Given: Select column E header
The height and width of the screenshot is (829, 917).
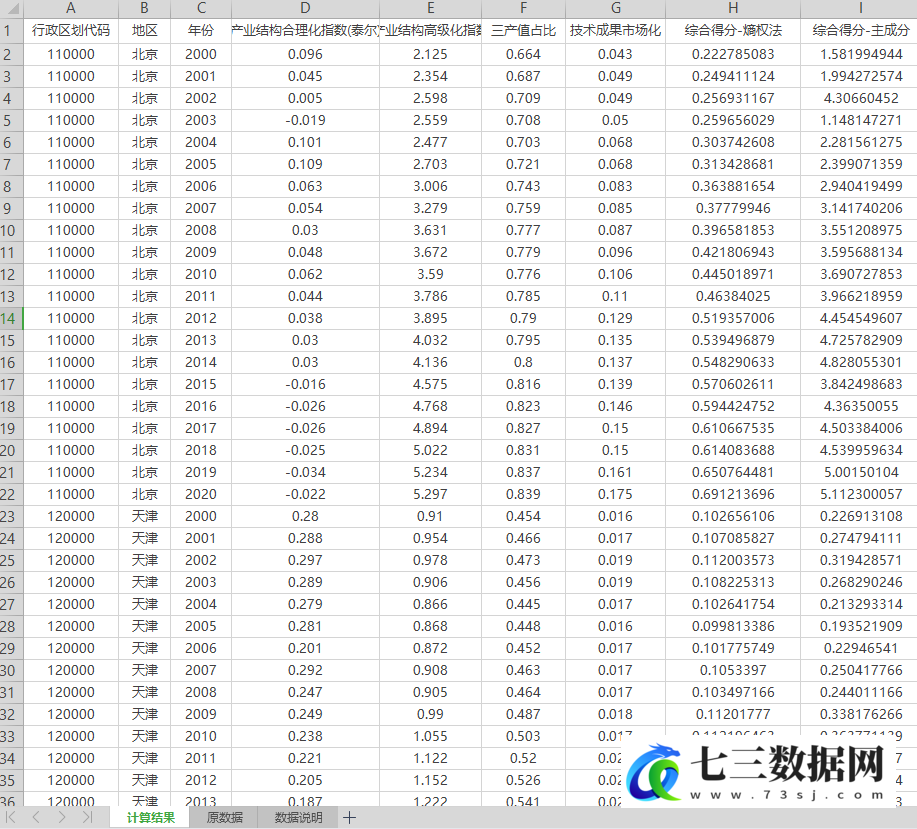Looking at the screenshot, I should (430, 8).
